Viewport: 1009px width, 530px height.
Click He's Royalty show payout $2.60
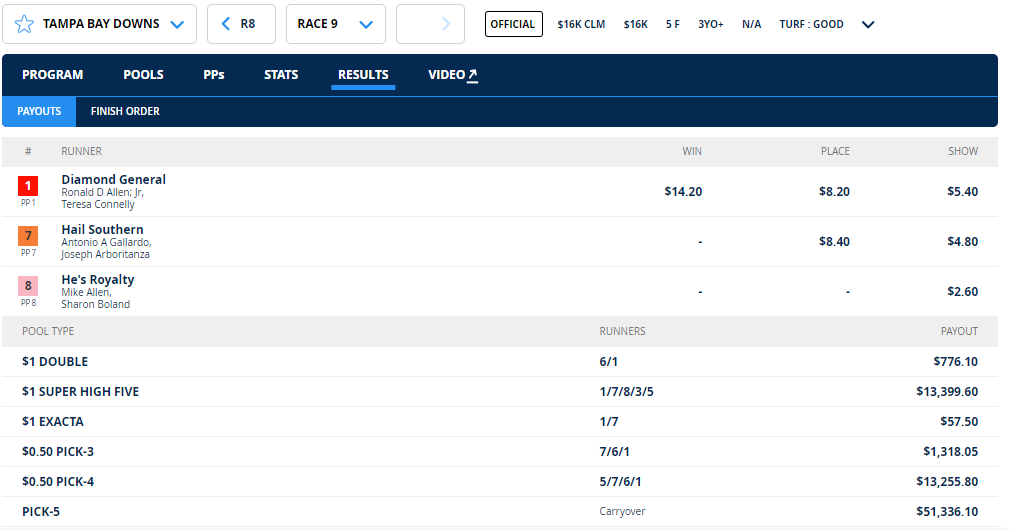963,291
